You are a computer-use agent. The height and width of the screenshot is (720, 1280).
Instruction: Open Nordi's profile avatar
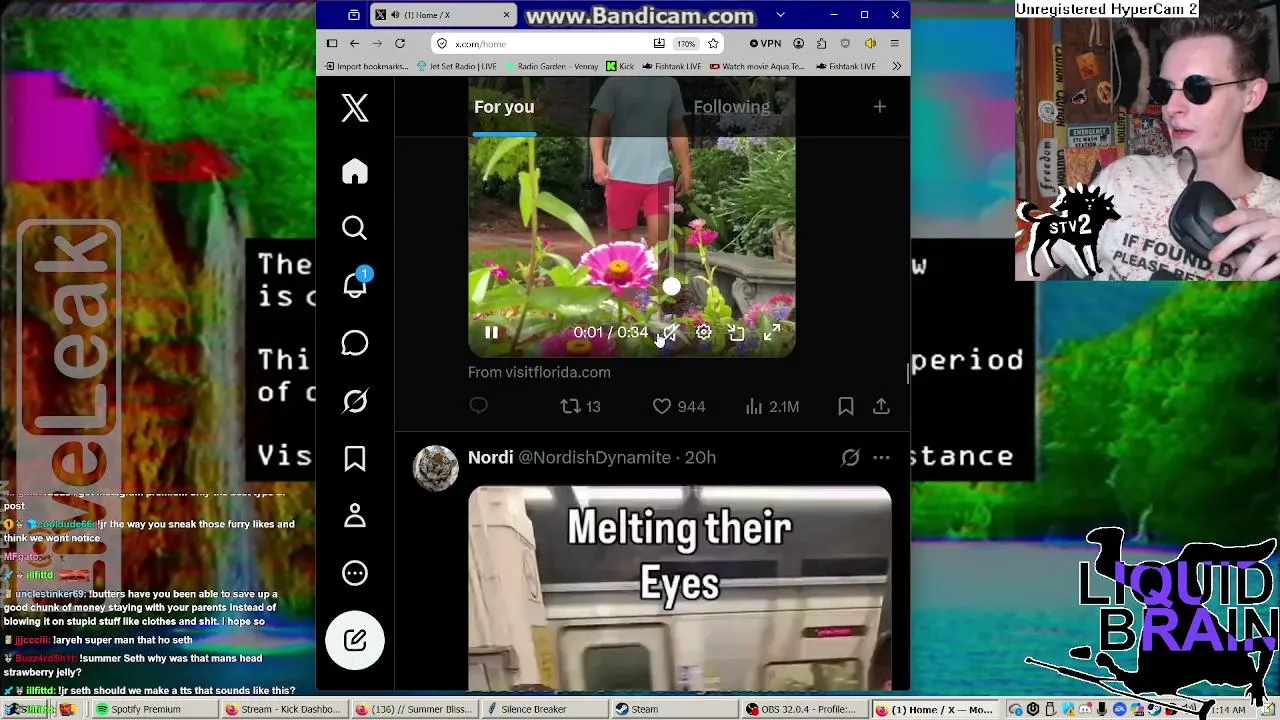(436, 468)
